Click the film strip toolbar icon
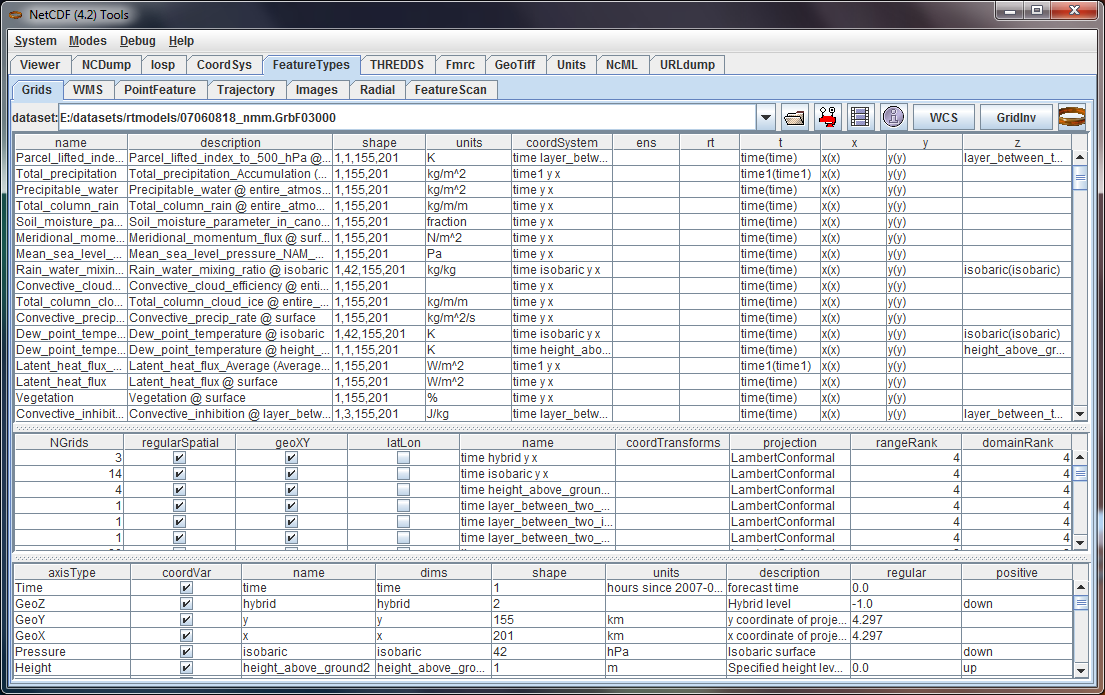Viewport: 1105px width, 695px height. tap(860, 117)
